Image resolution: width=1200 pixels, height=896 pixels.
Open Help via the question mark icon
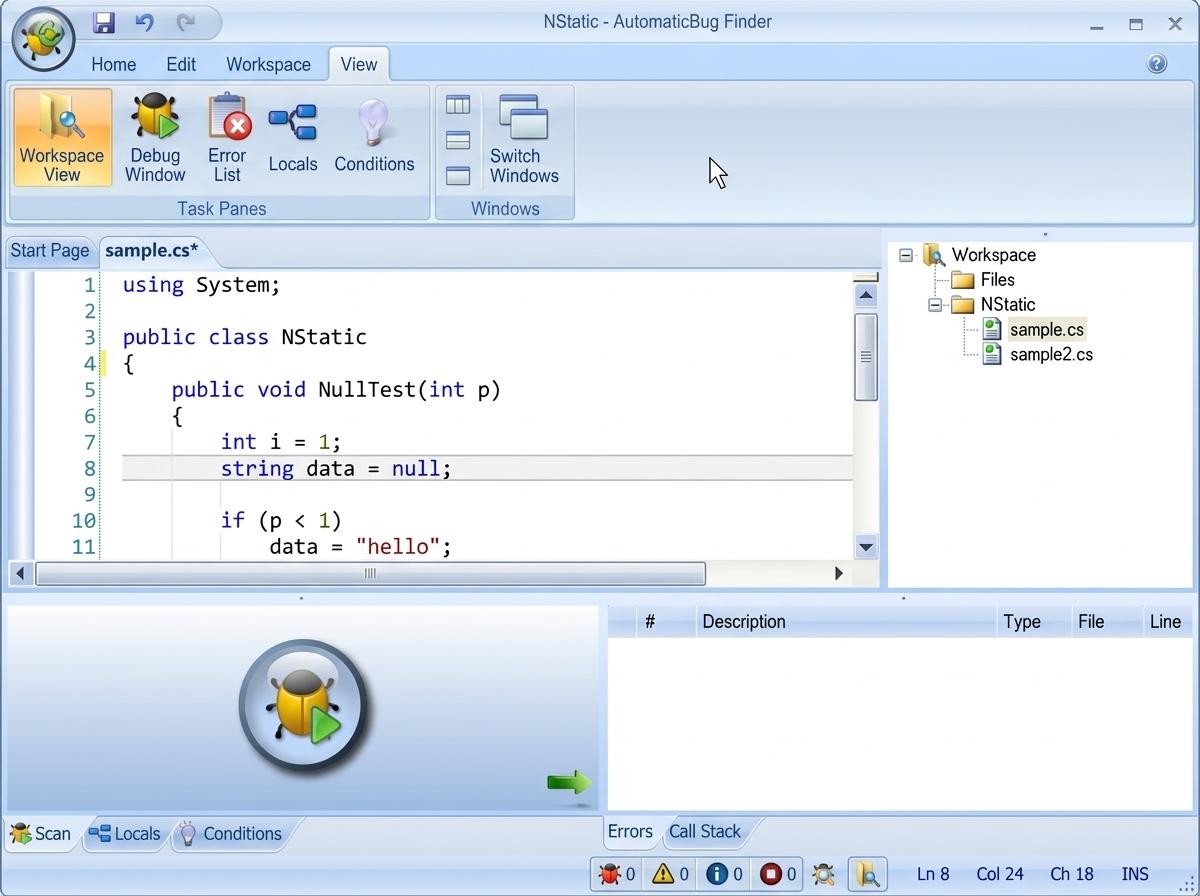pyautogui.click(x=1157, y=64)
